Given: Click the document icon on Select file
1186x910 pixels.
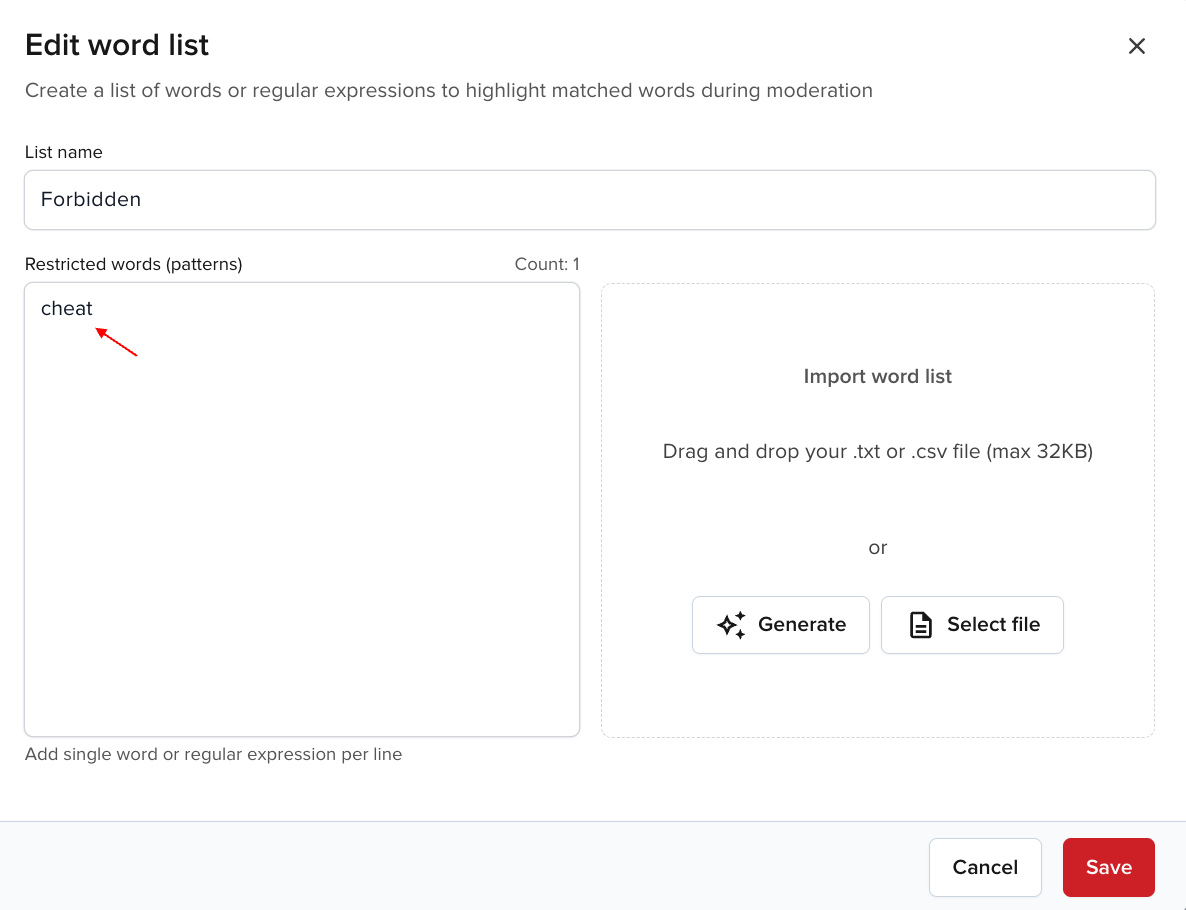Looking at the screenshot, I should point(920,625).
